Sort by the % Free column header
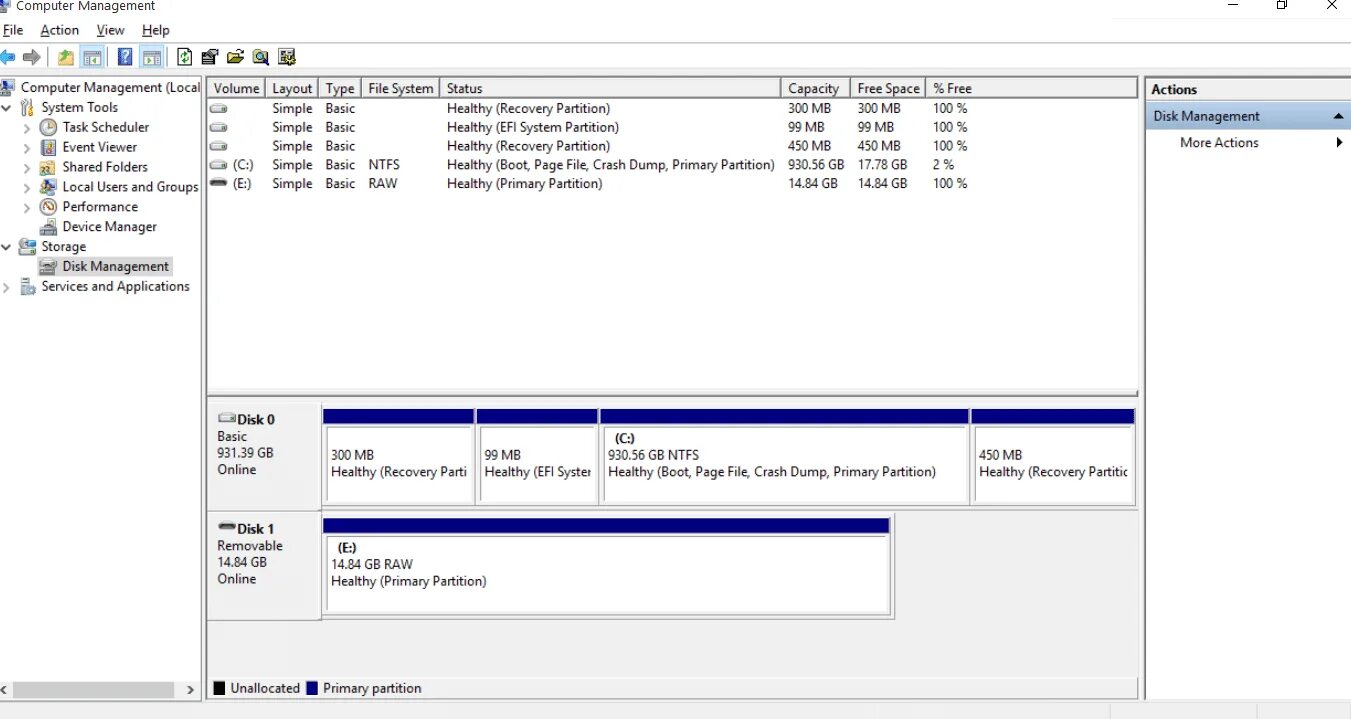 (x=1032, y=88)
